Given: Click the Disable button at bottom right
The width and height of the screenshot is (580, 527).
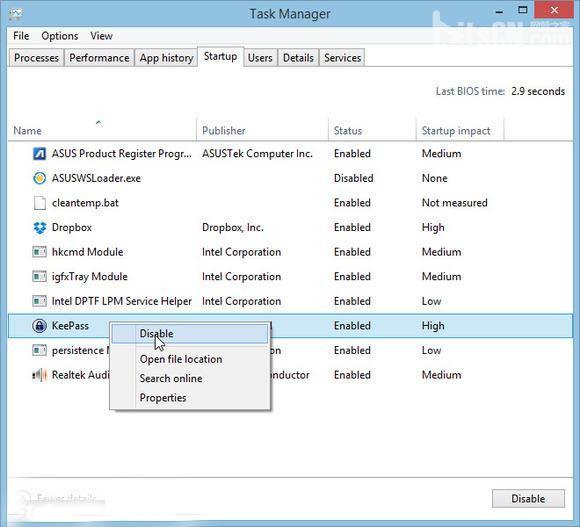Looking at the screenshot, I should coord(528,499).
